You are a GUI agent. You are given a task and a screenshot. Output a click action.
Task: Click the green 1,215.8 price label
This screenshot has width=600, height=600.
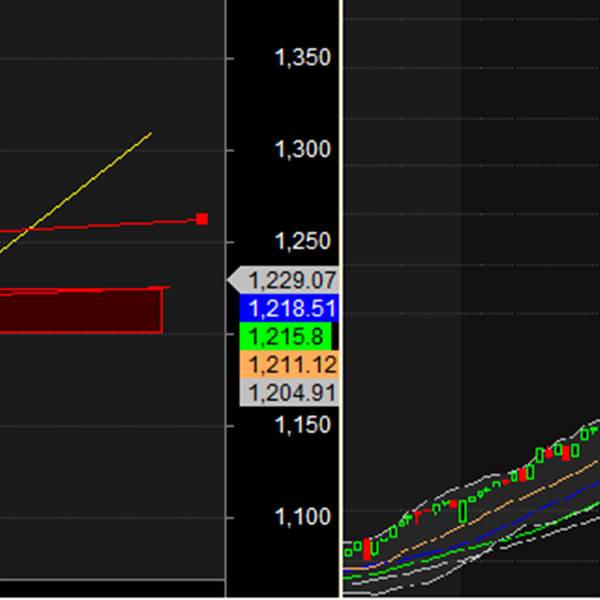point(285,336)
